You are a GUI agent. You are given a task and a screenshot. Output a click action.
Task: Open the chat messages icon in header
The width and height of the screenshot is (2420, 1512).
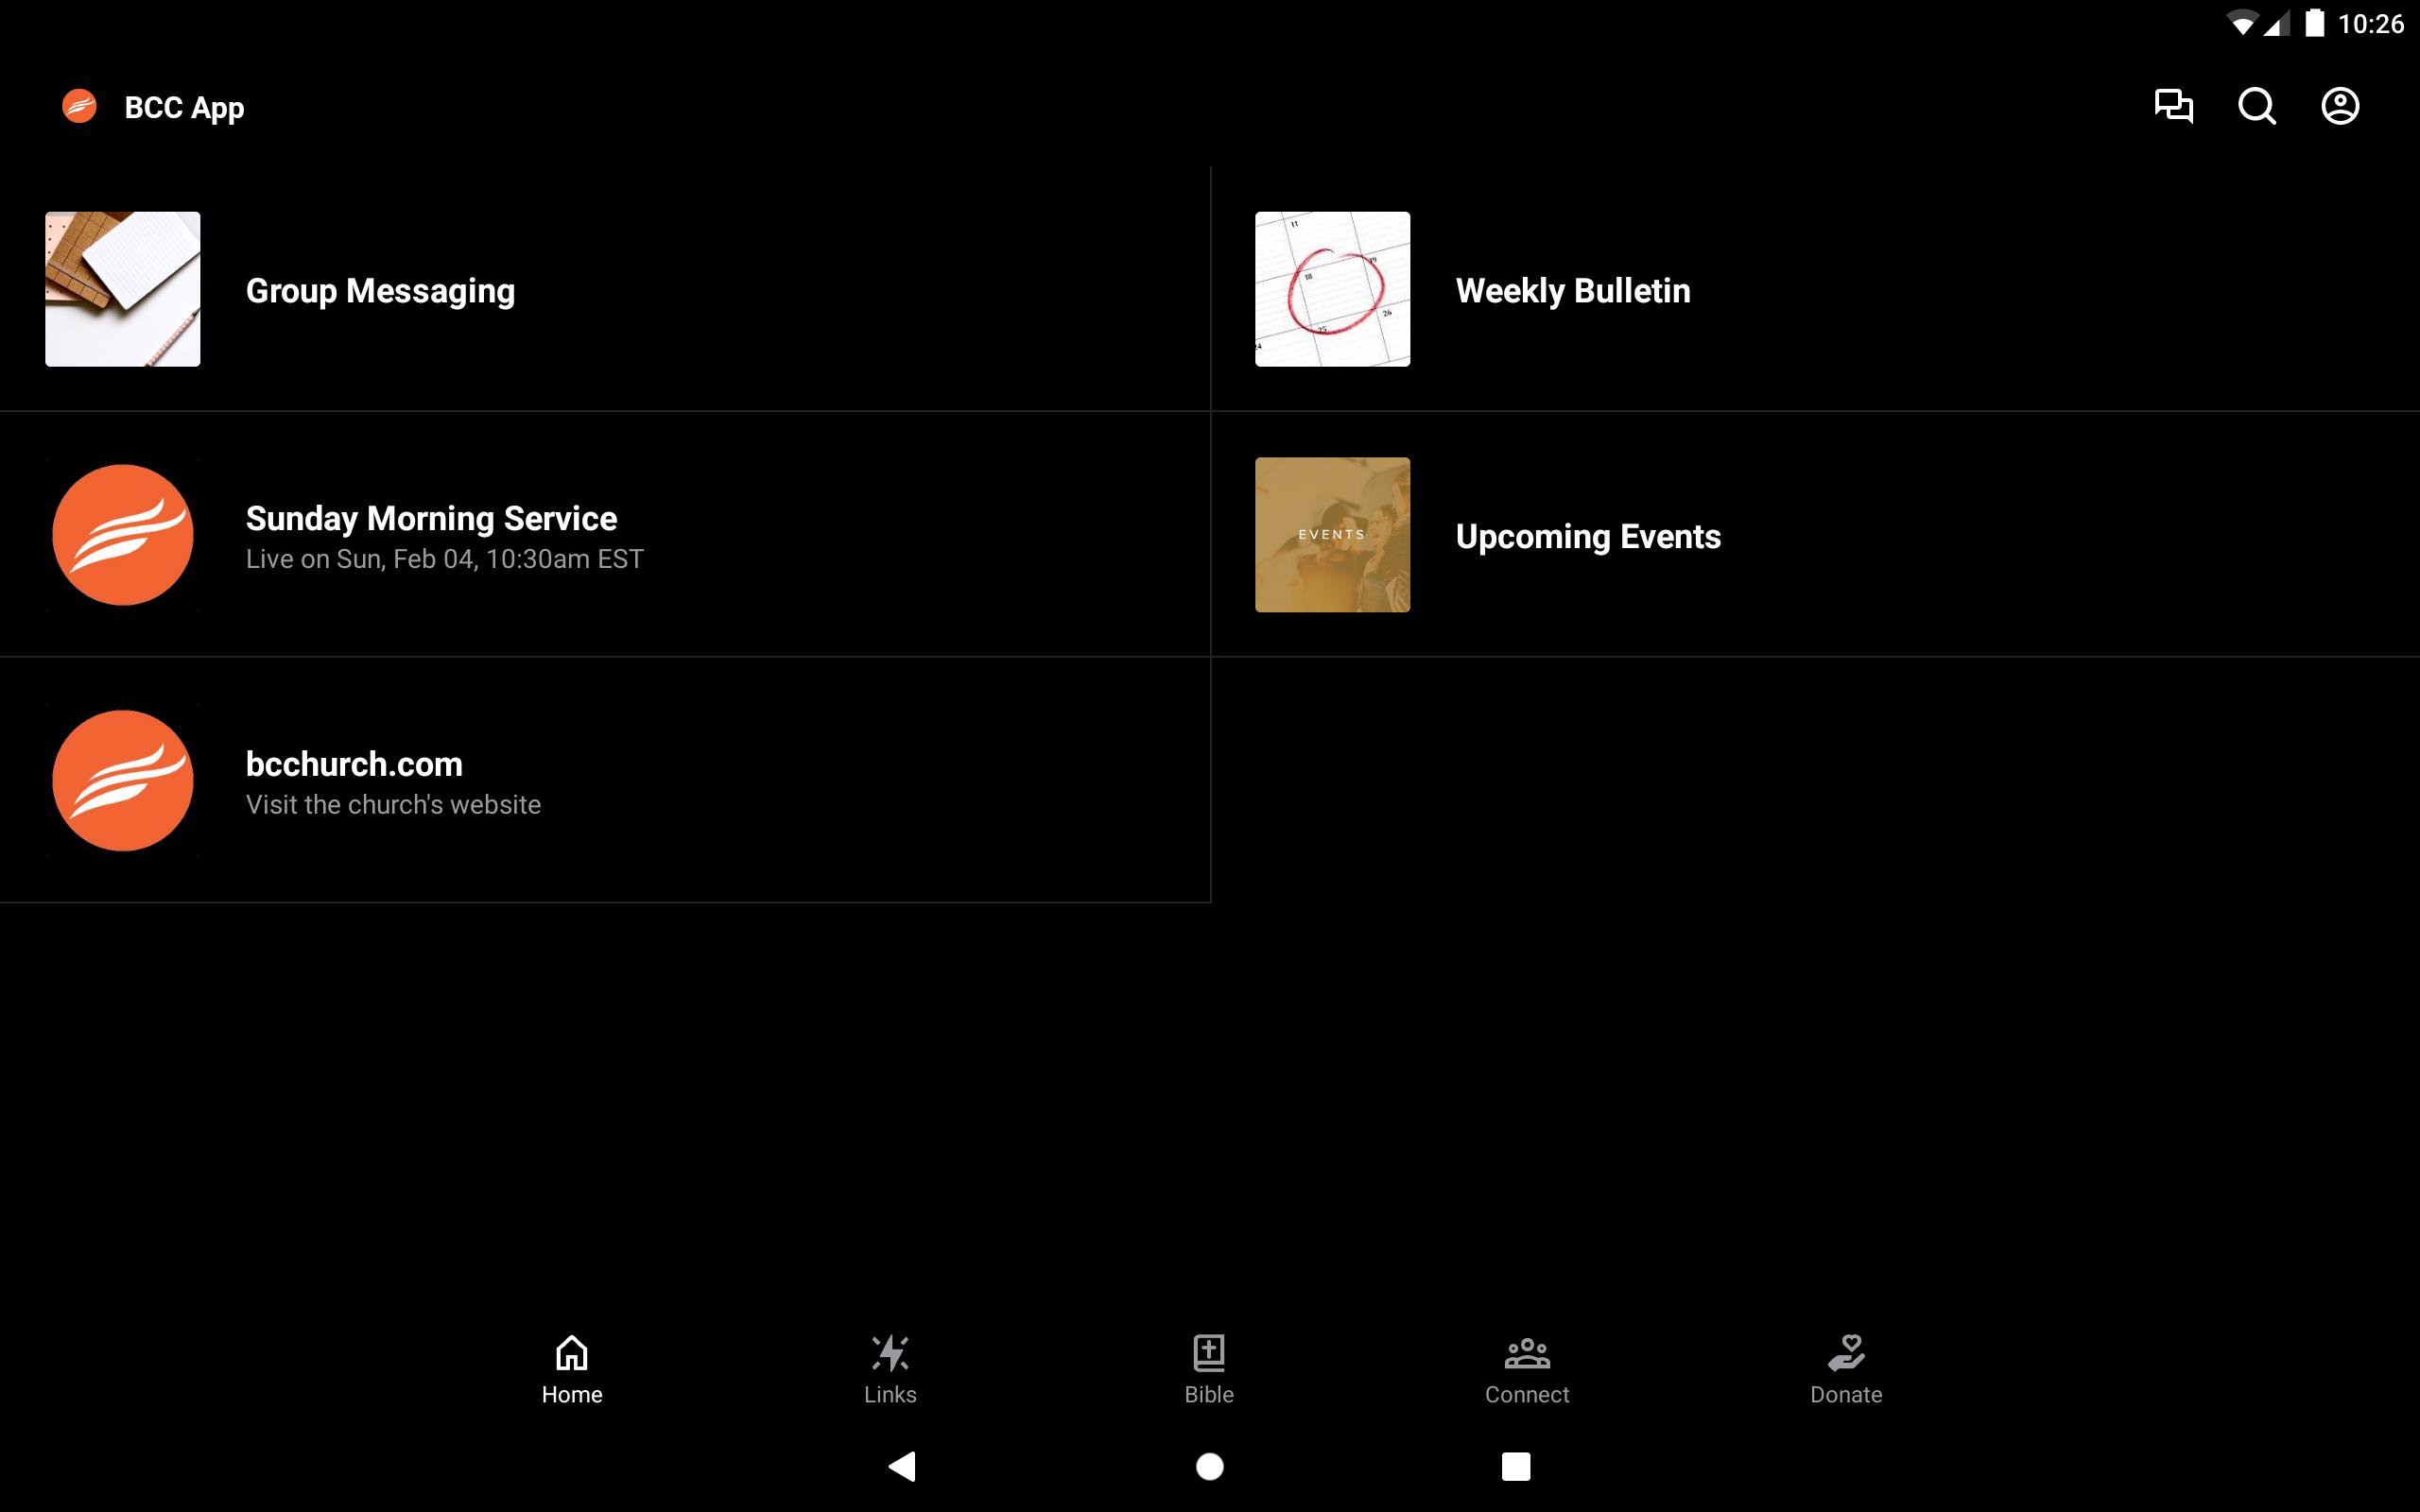click(x=2173, y=106)
